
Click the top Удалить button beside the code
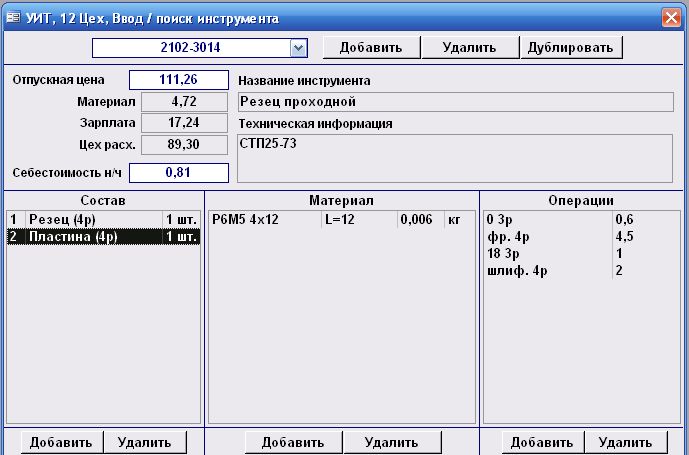click(x=469, y=47)
